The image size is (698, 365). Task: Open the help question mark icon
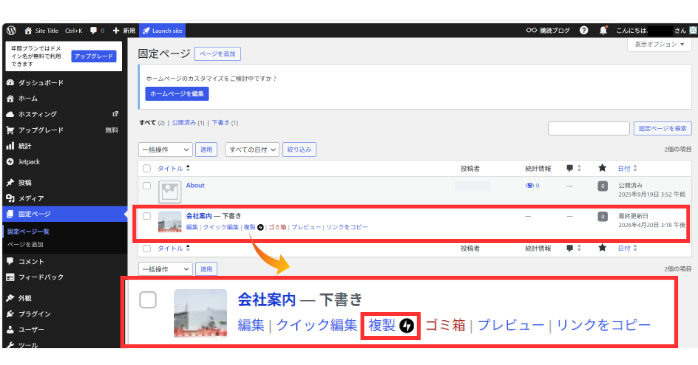pyautogui.click(x=584, y=31)
